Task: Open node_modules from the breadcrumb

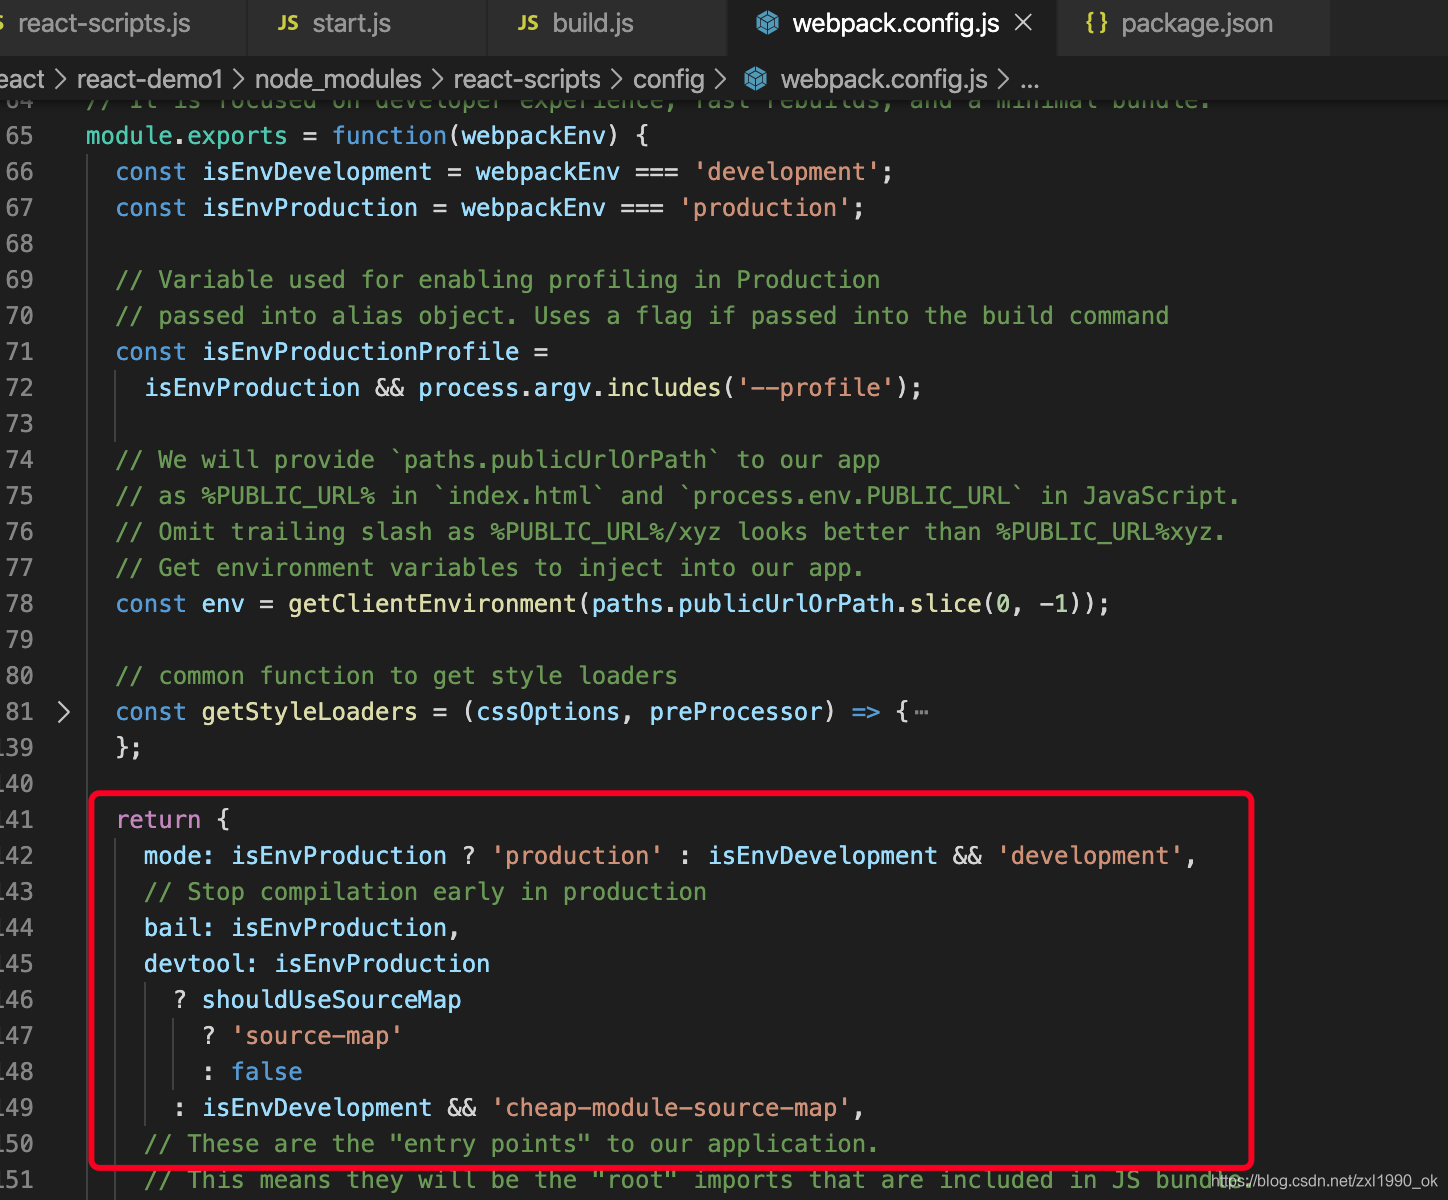Action: pos(338,79)
